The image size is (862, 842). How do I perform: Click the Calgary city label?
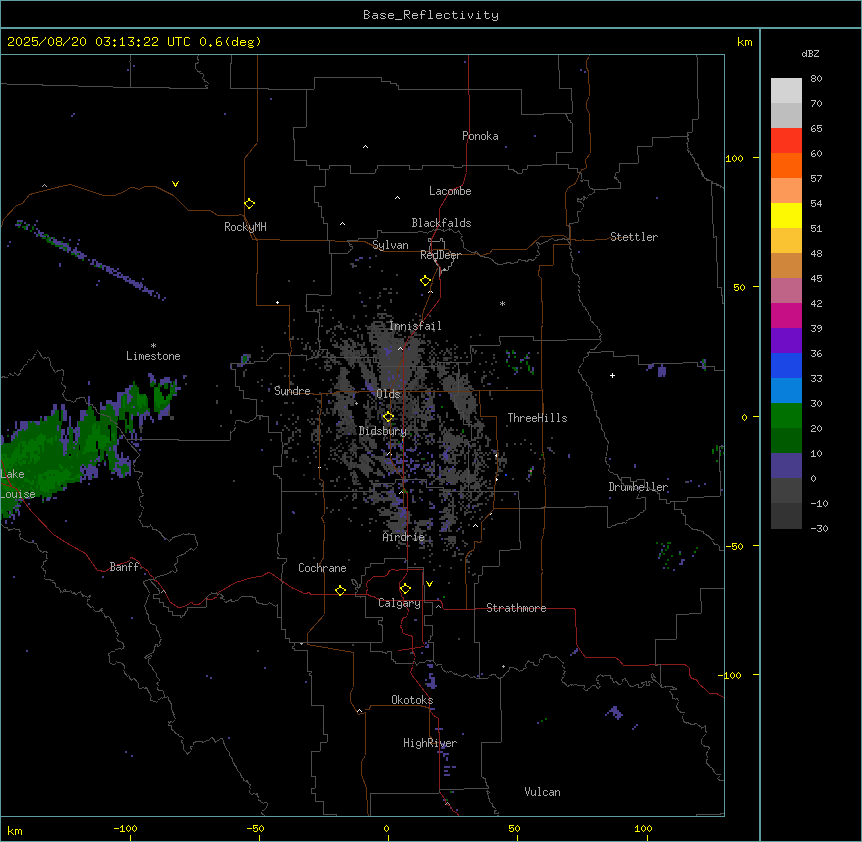tap(399, 603)
